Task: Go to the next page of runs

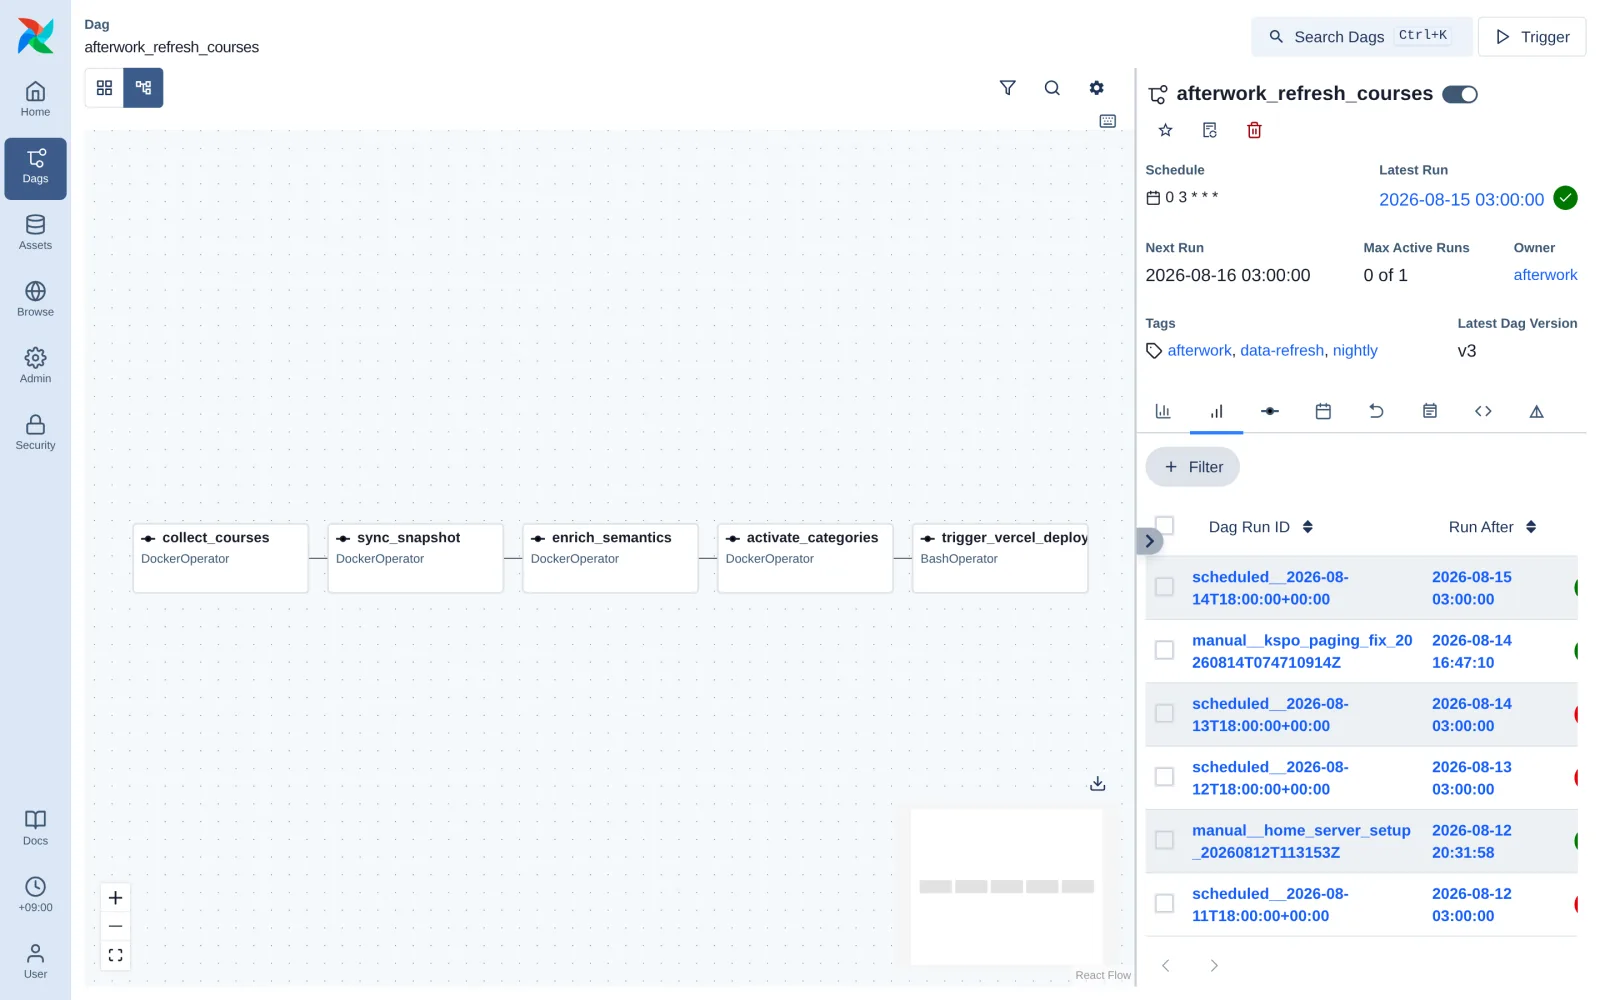Action: [x=1214, y=966]
